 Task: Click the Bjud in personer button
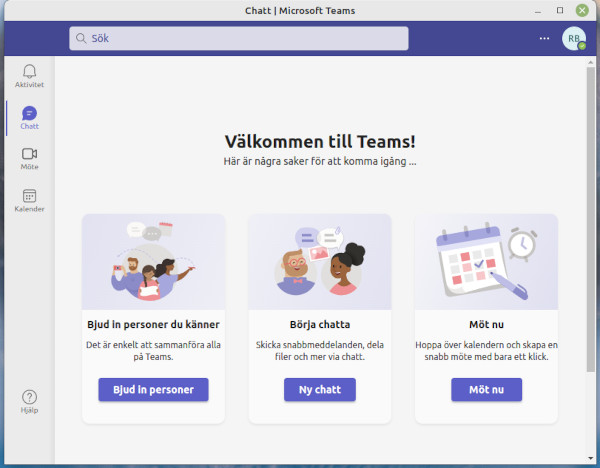[153, 390]
